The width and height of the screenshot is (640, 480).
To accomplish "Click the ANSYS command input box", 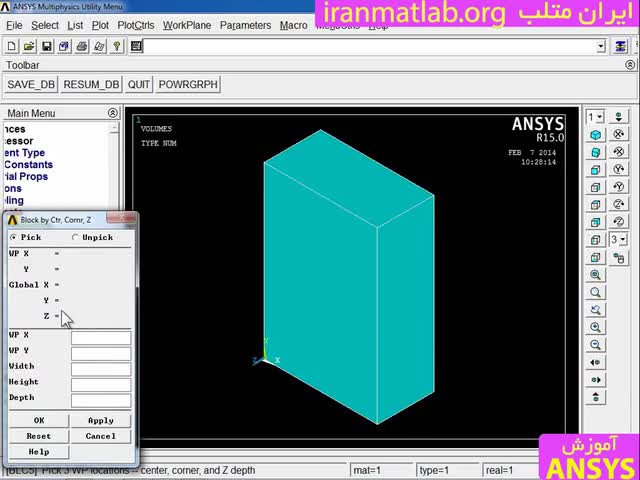I will click(x=370, y=46).
